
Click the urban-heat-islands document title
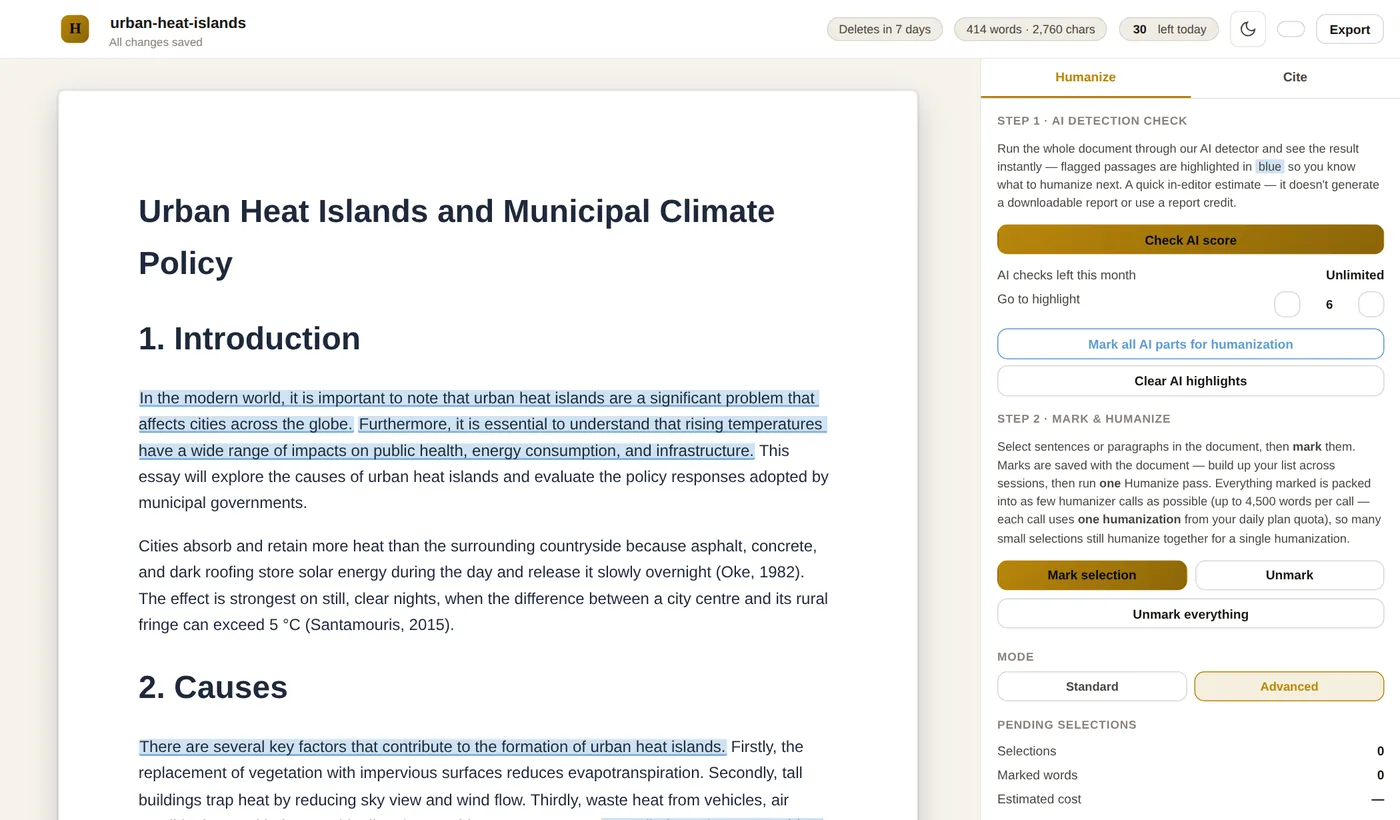(178, 23)
